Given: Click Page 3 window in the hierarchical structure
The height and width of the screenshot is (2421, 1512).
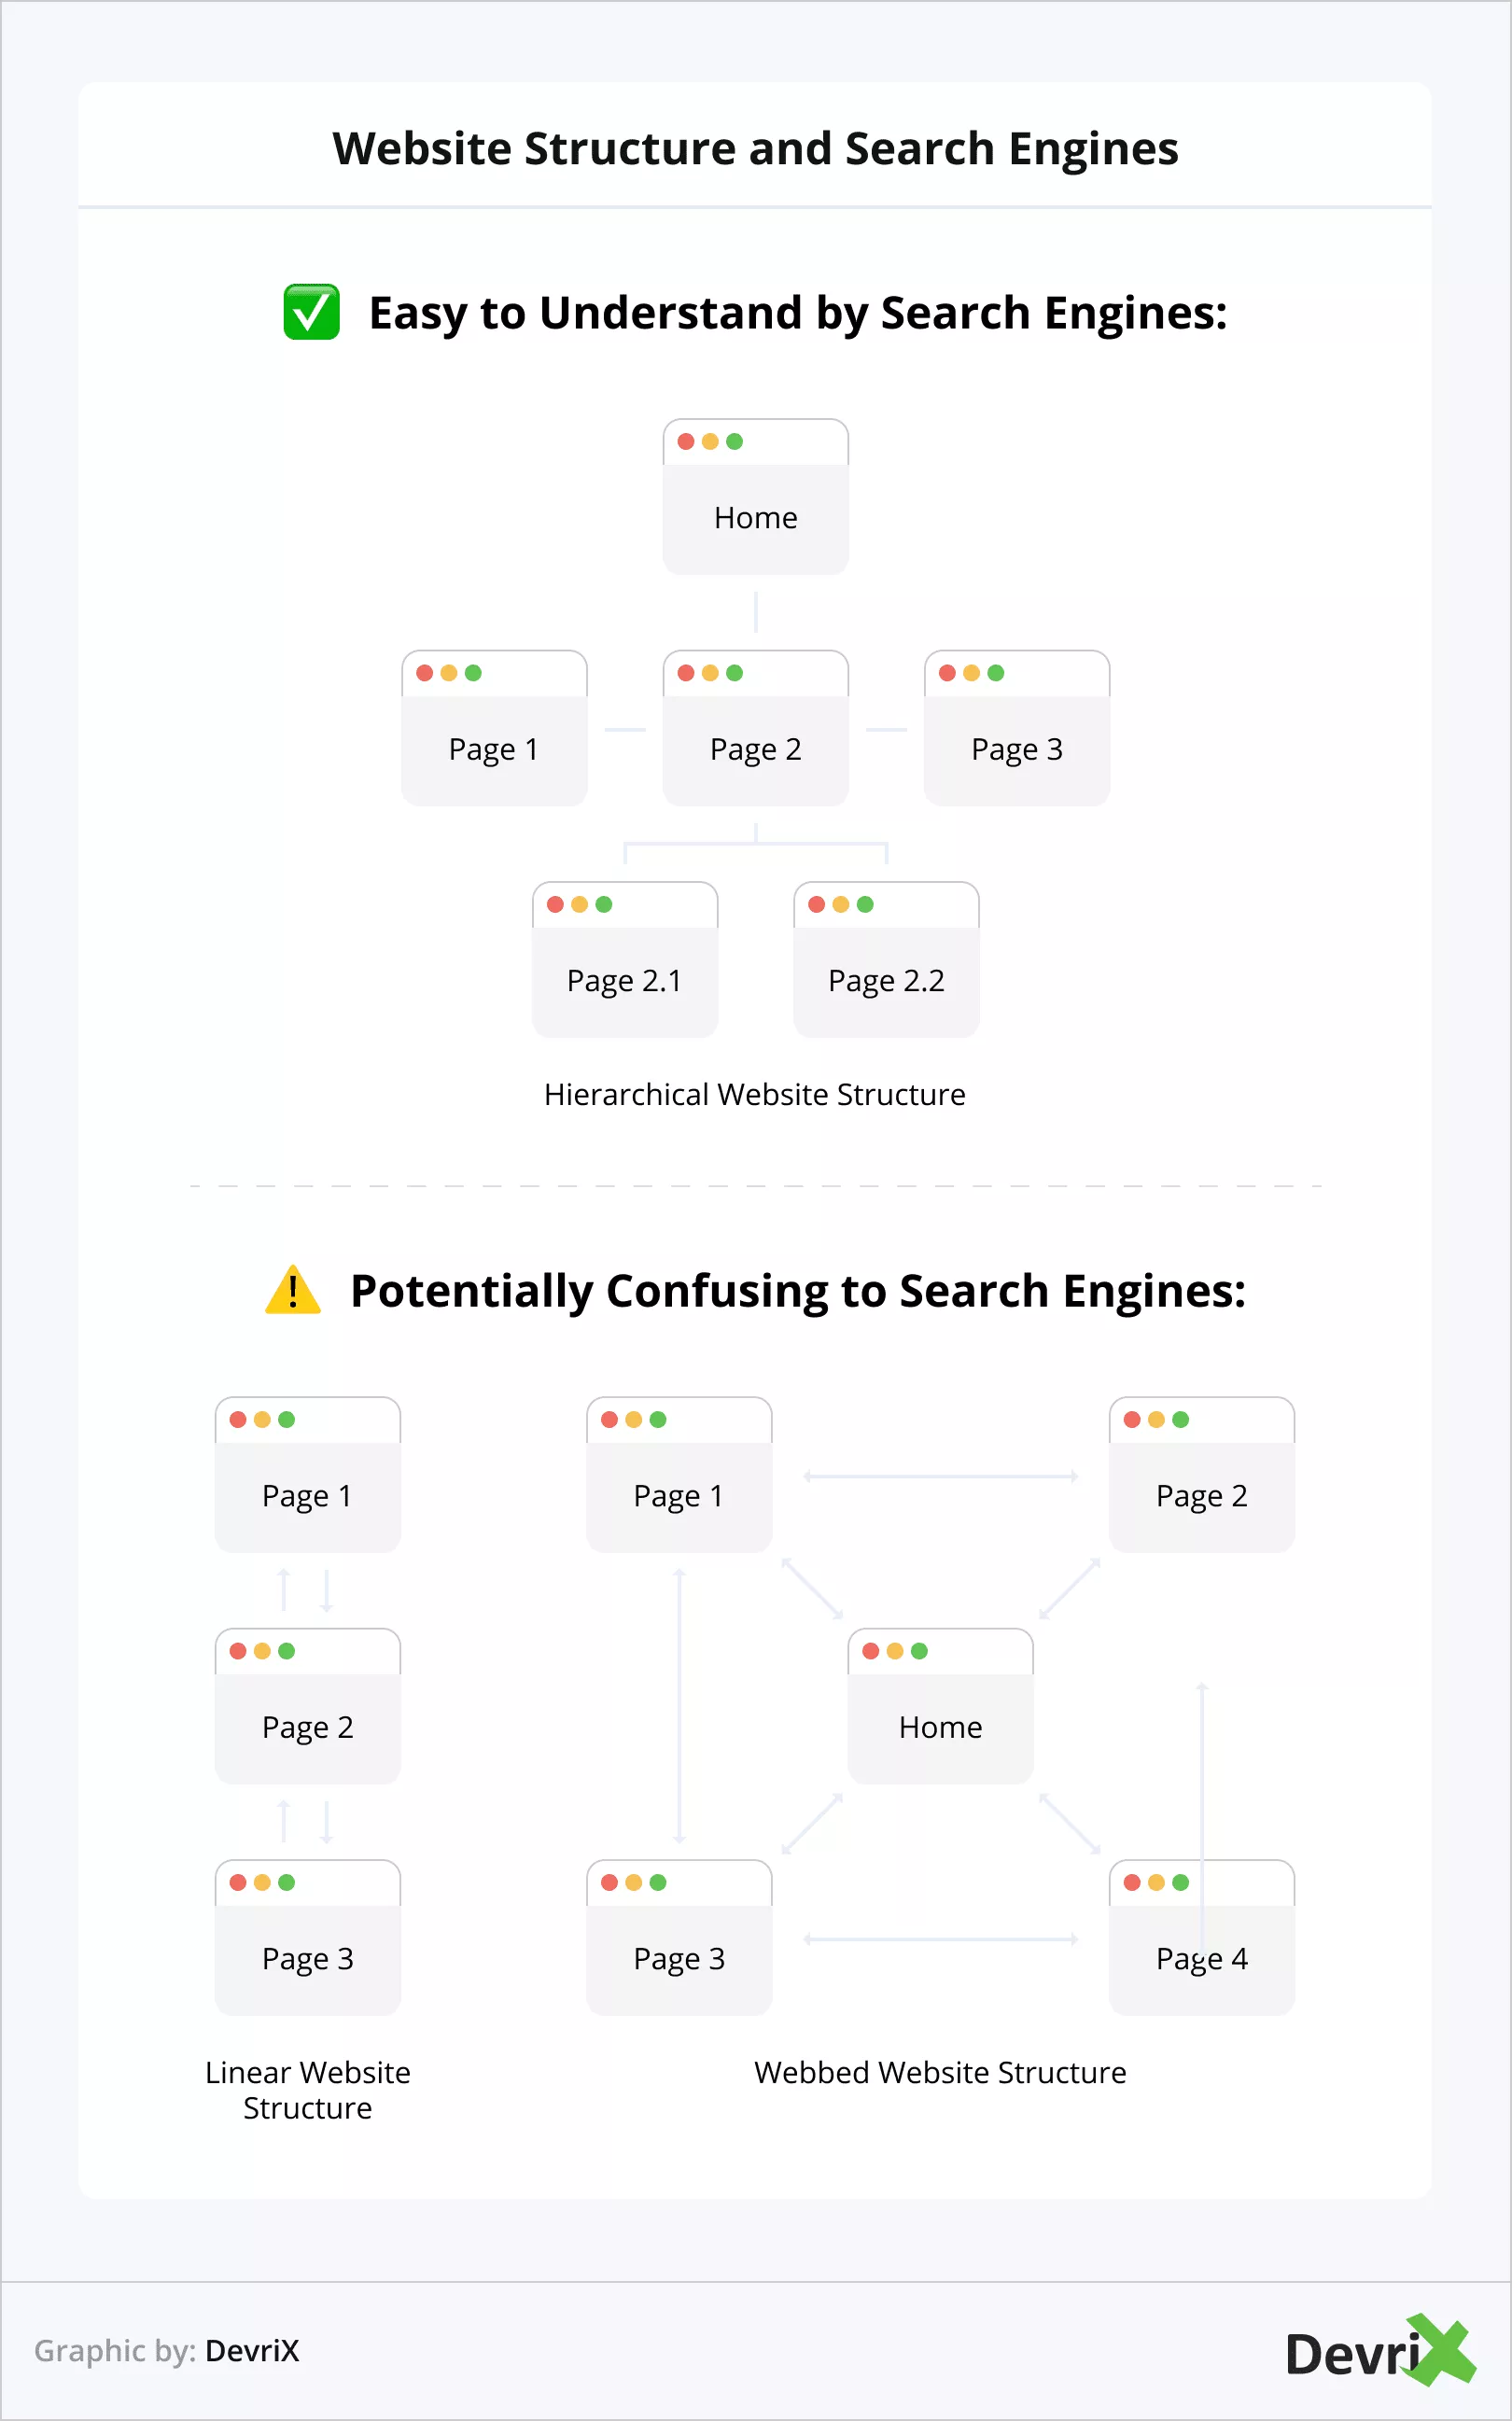Looking at the screenshot, I should (x=1016, y=728).
